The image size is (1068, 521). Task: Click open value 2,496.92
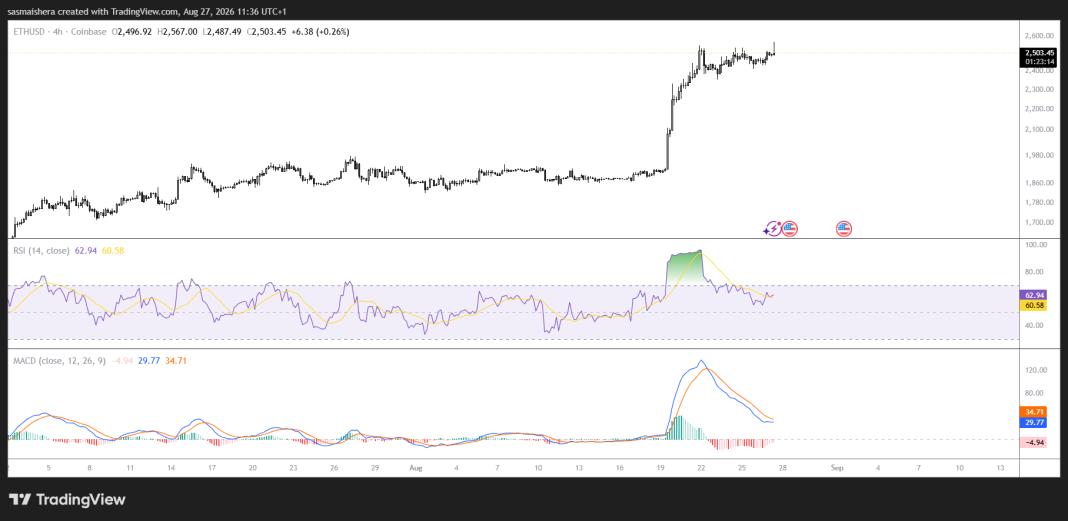134,31
